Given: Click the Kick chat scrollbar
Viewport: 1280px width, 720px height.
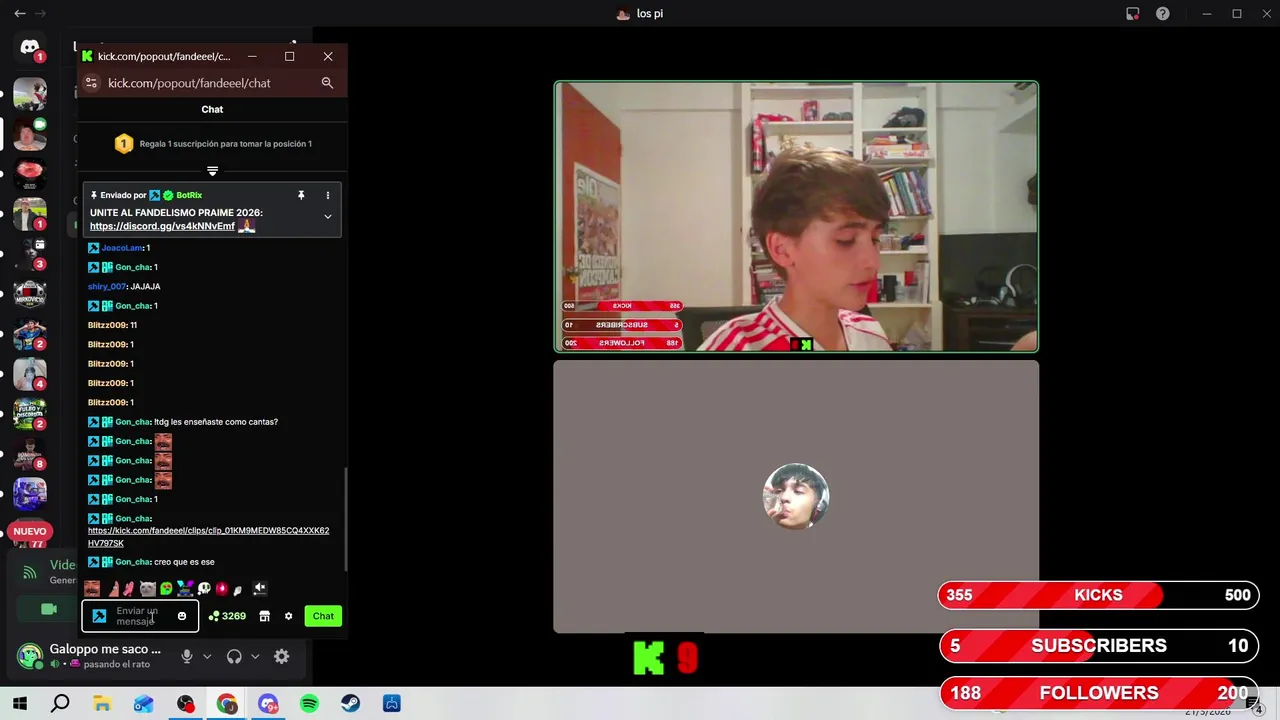Looking at the screenshot, I should click(x=346, y=520).
